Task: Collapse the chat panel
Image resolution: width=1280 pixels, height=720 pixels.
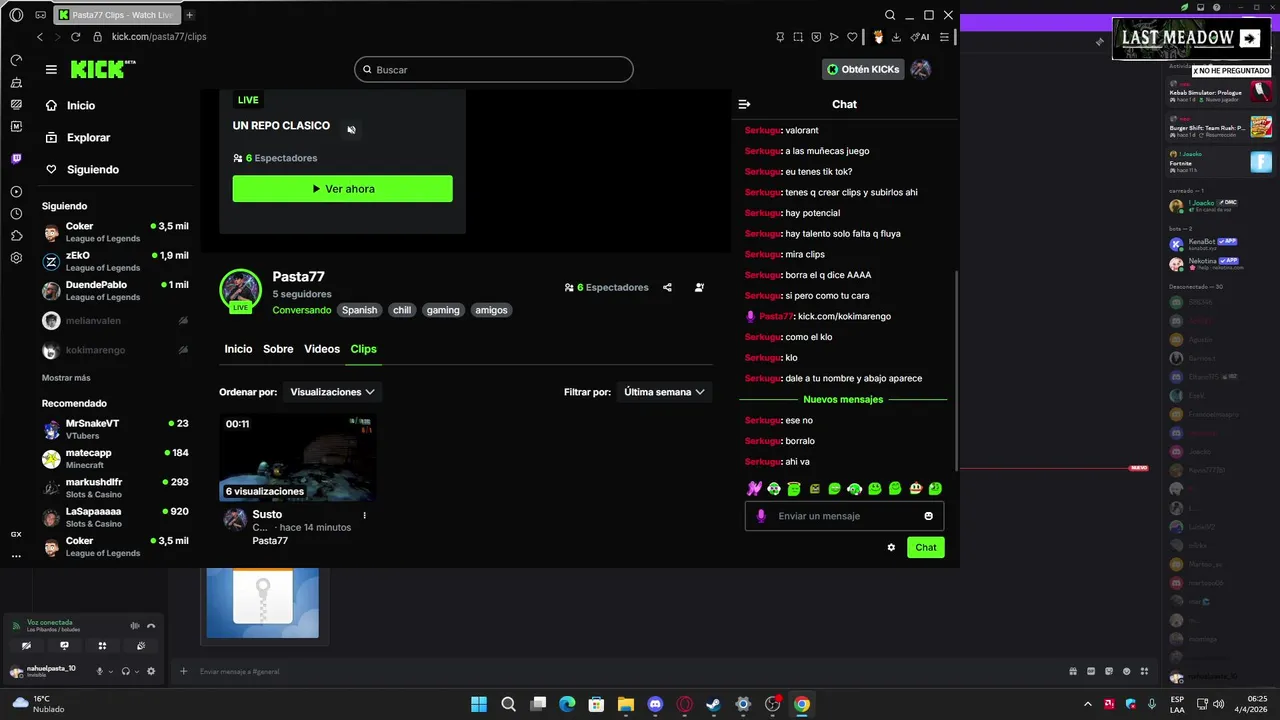Action: coord(744,104)
